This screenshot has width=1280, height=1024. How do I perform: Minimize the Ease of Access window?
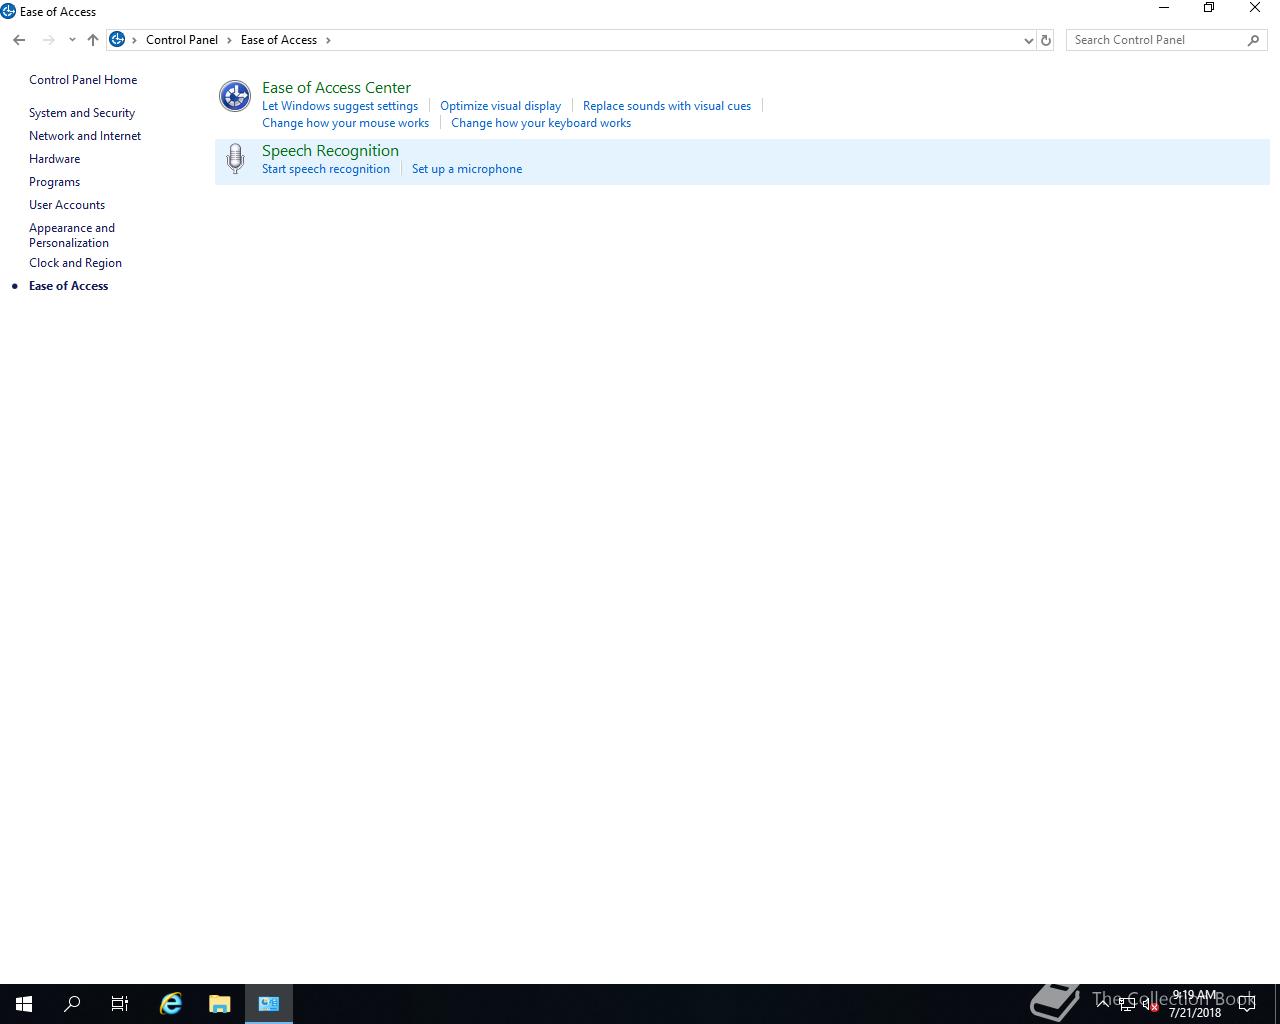[1164, 8]
